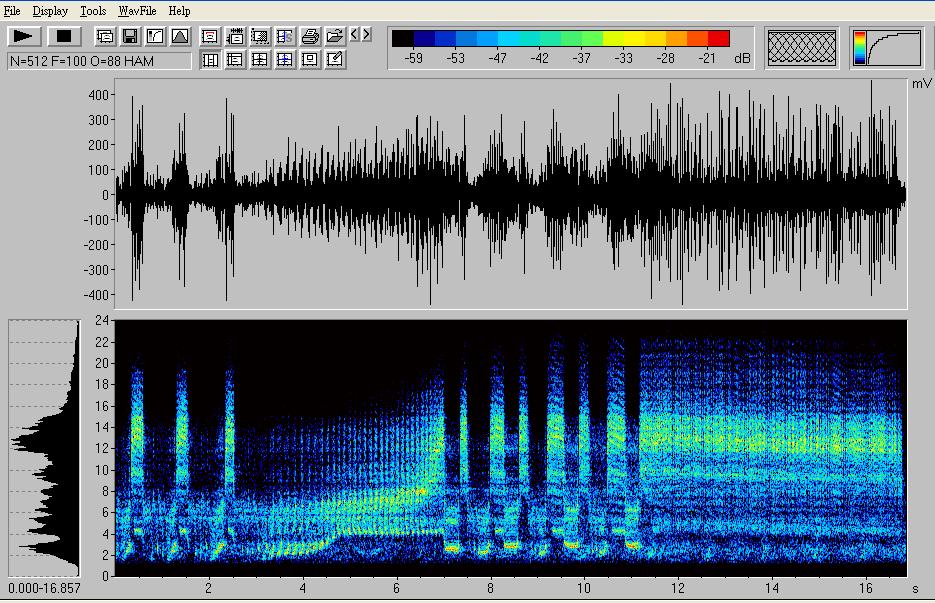Click the printer icon
Viewport: 935px width, 603px height.
310,37
